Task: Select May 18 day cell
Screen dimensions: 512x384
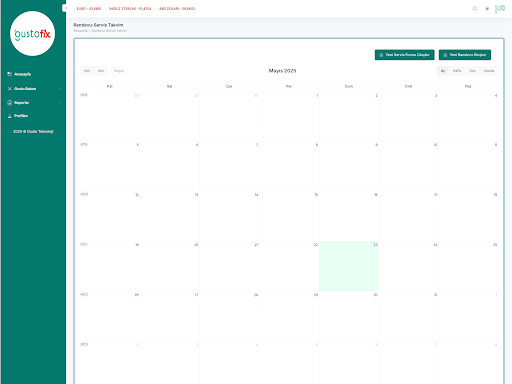Action: [x=468, y=217]
